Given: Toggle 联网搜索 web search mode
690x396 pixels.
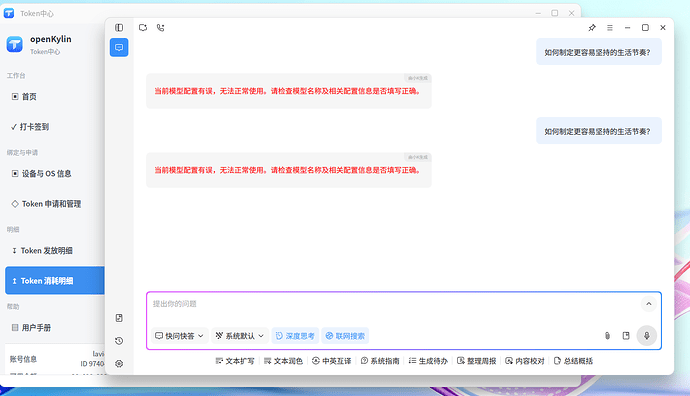Looking at the screenshot, I should (345, 336).
